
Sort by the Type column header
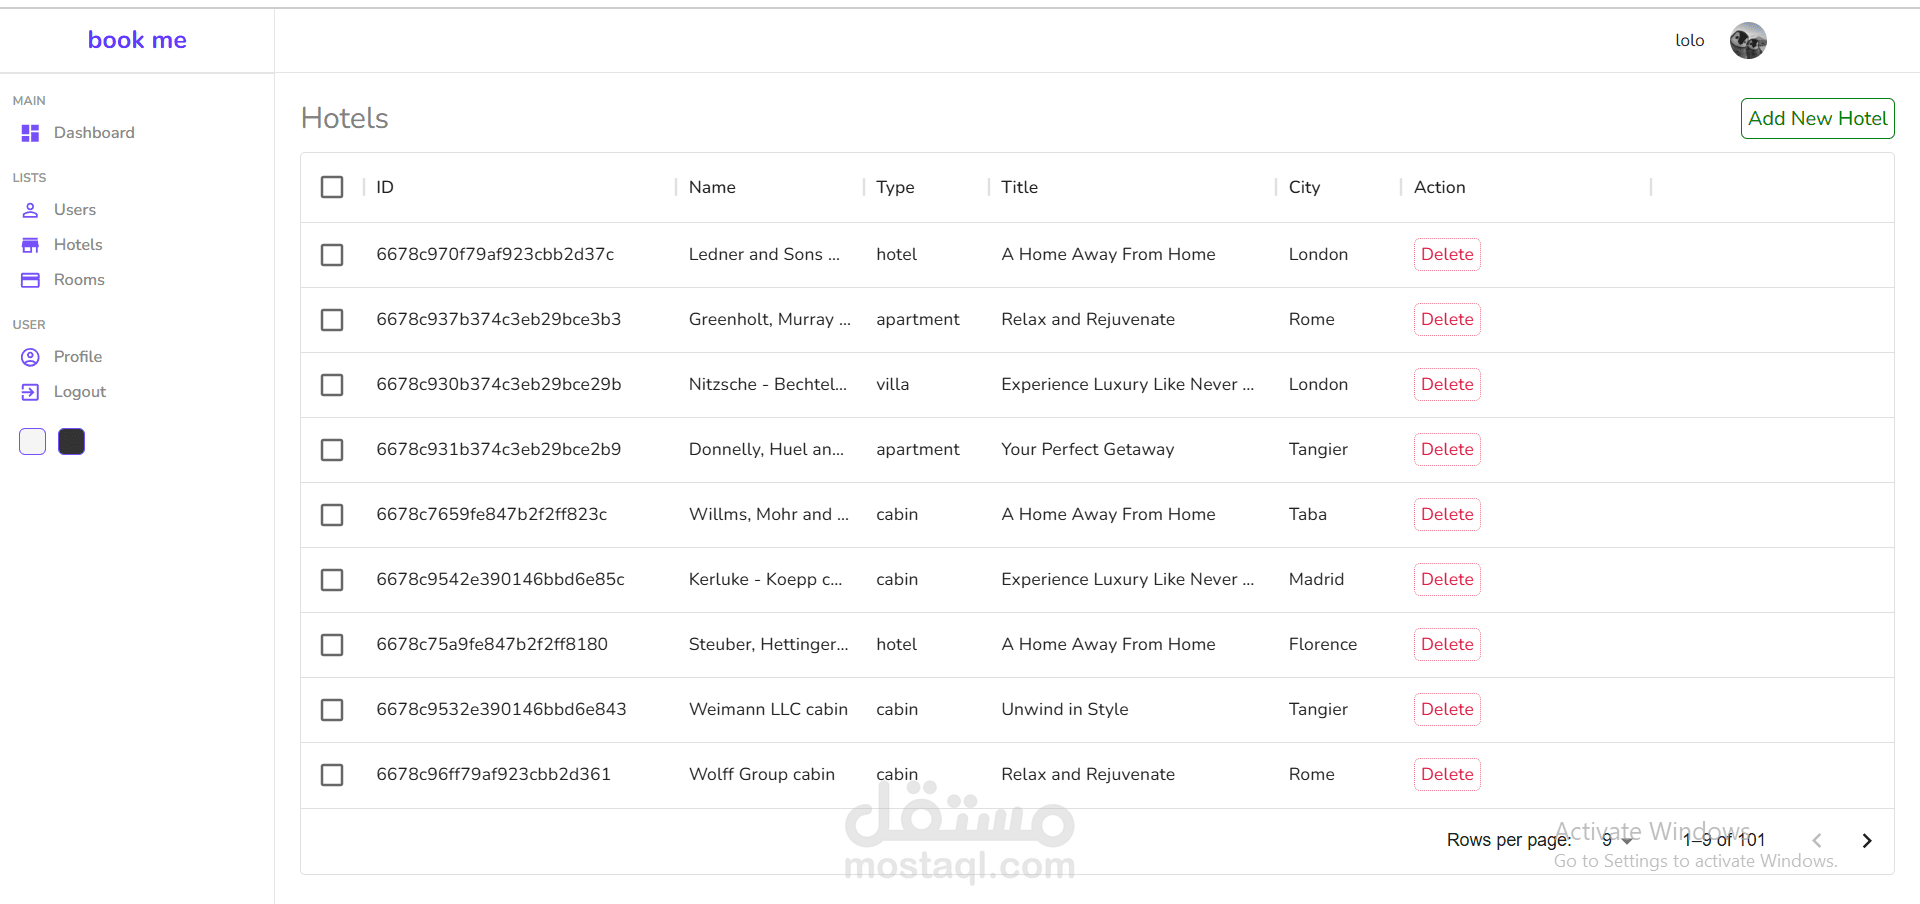coord(895,187)
